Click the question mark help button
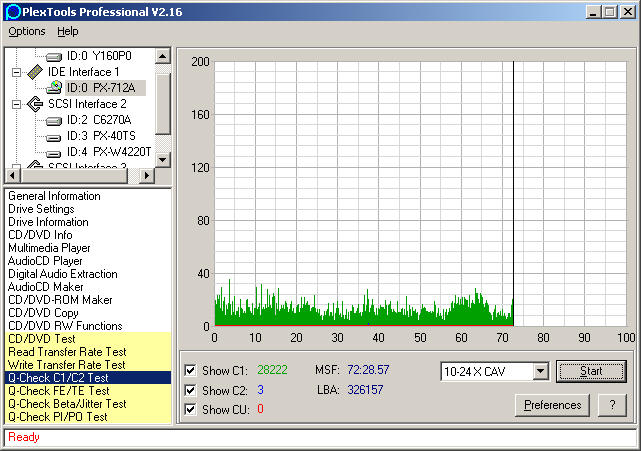 point(612,405)
